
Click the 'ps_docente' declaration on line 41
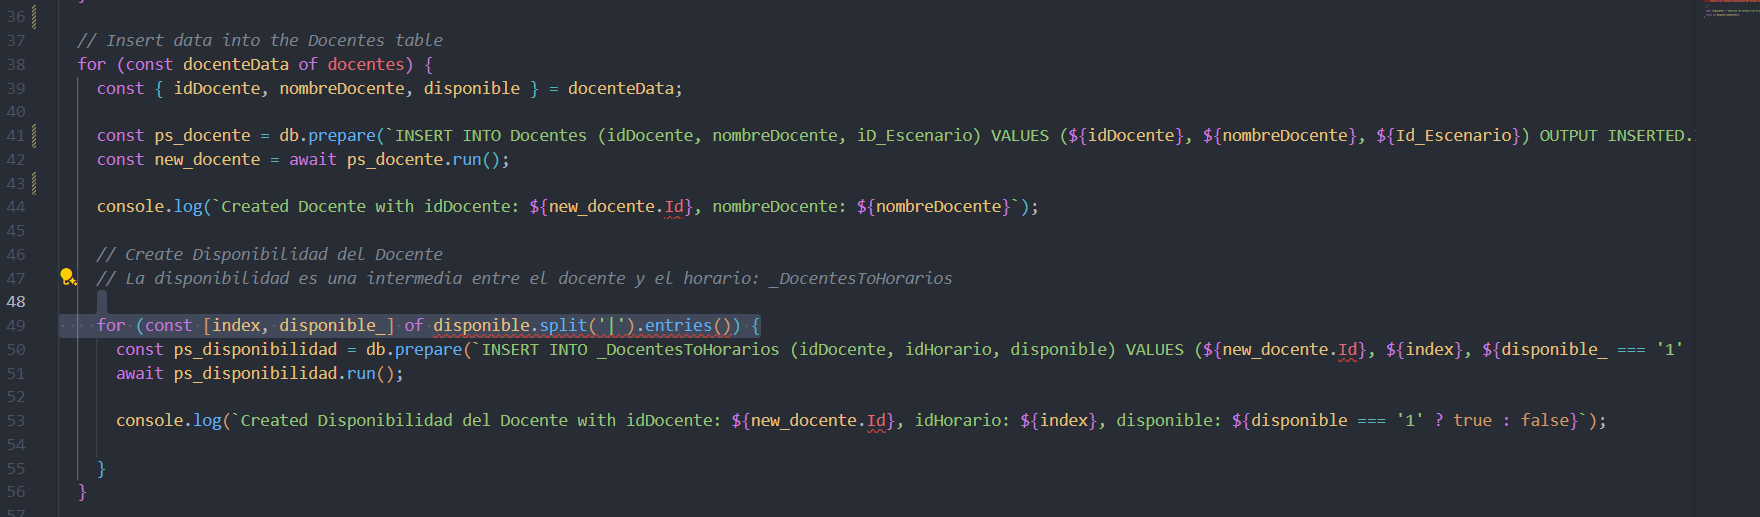[x=202, y=135]
